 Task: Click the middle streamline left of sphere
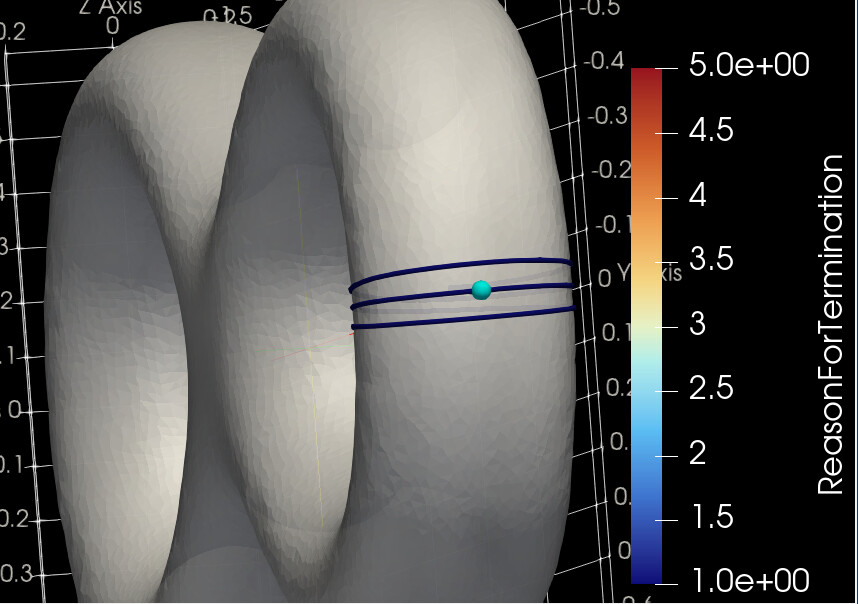pos(410,296)
